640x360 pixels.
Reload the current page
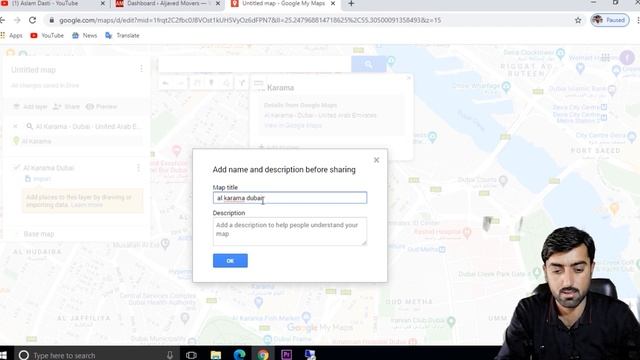tap(32, 20)
